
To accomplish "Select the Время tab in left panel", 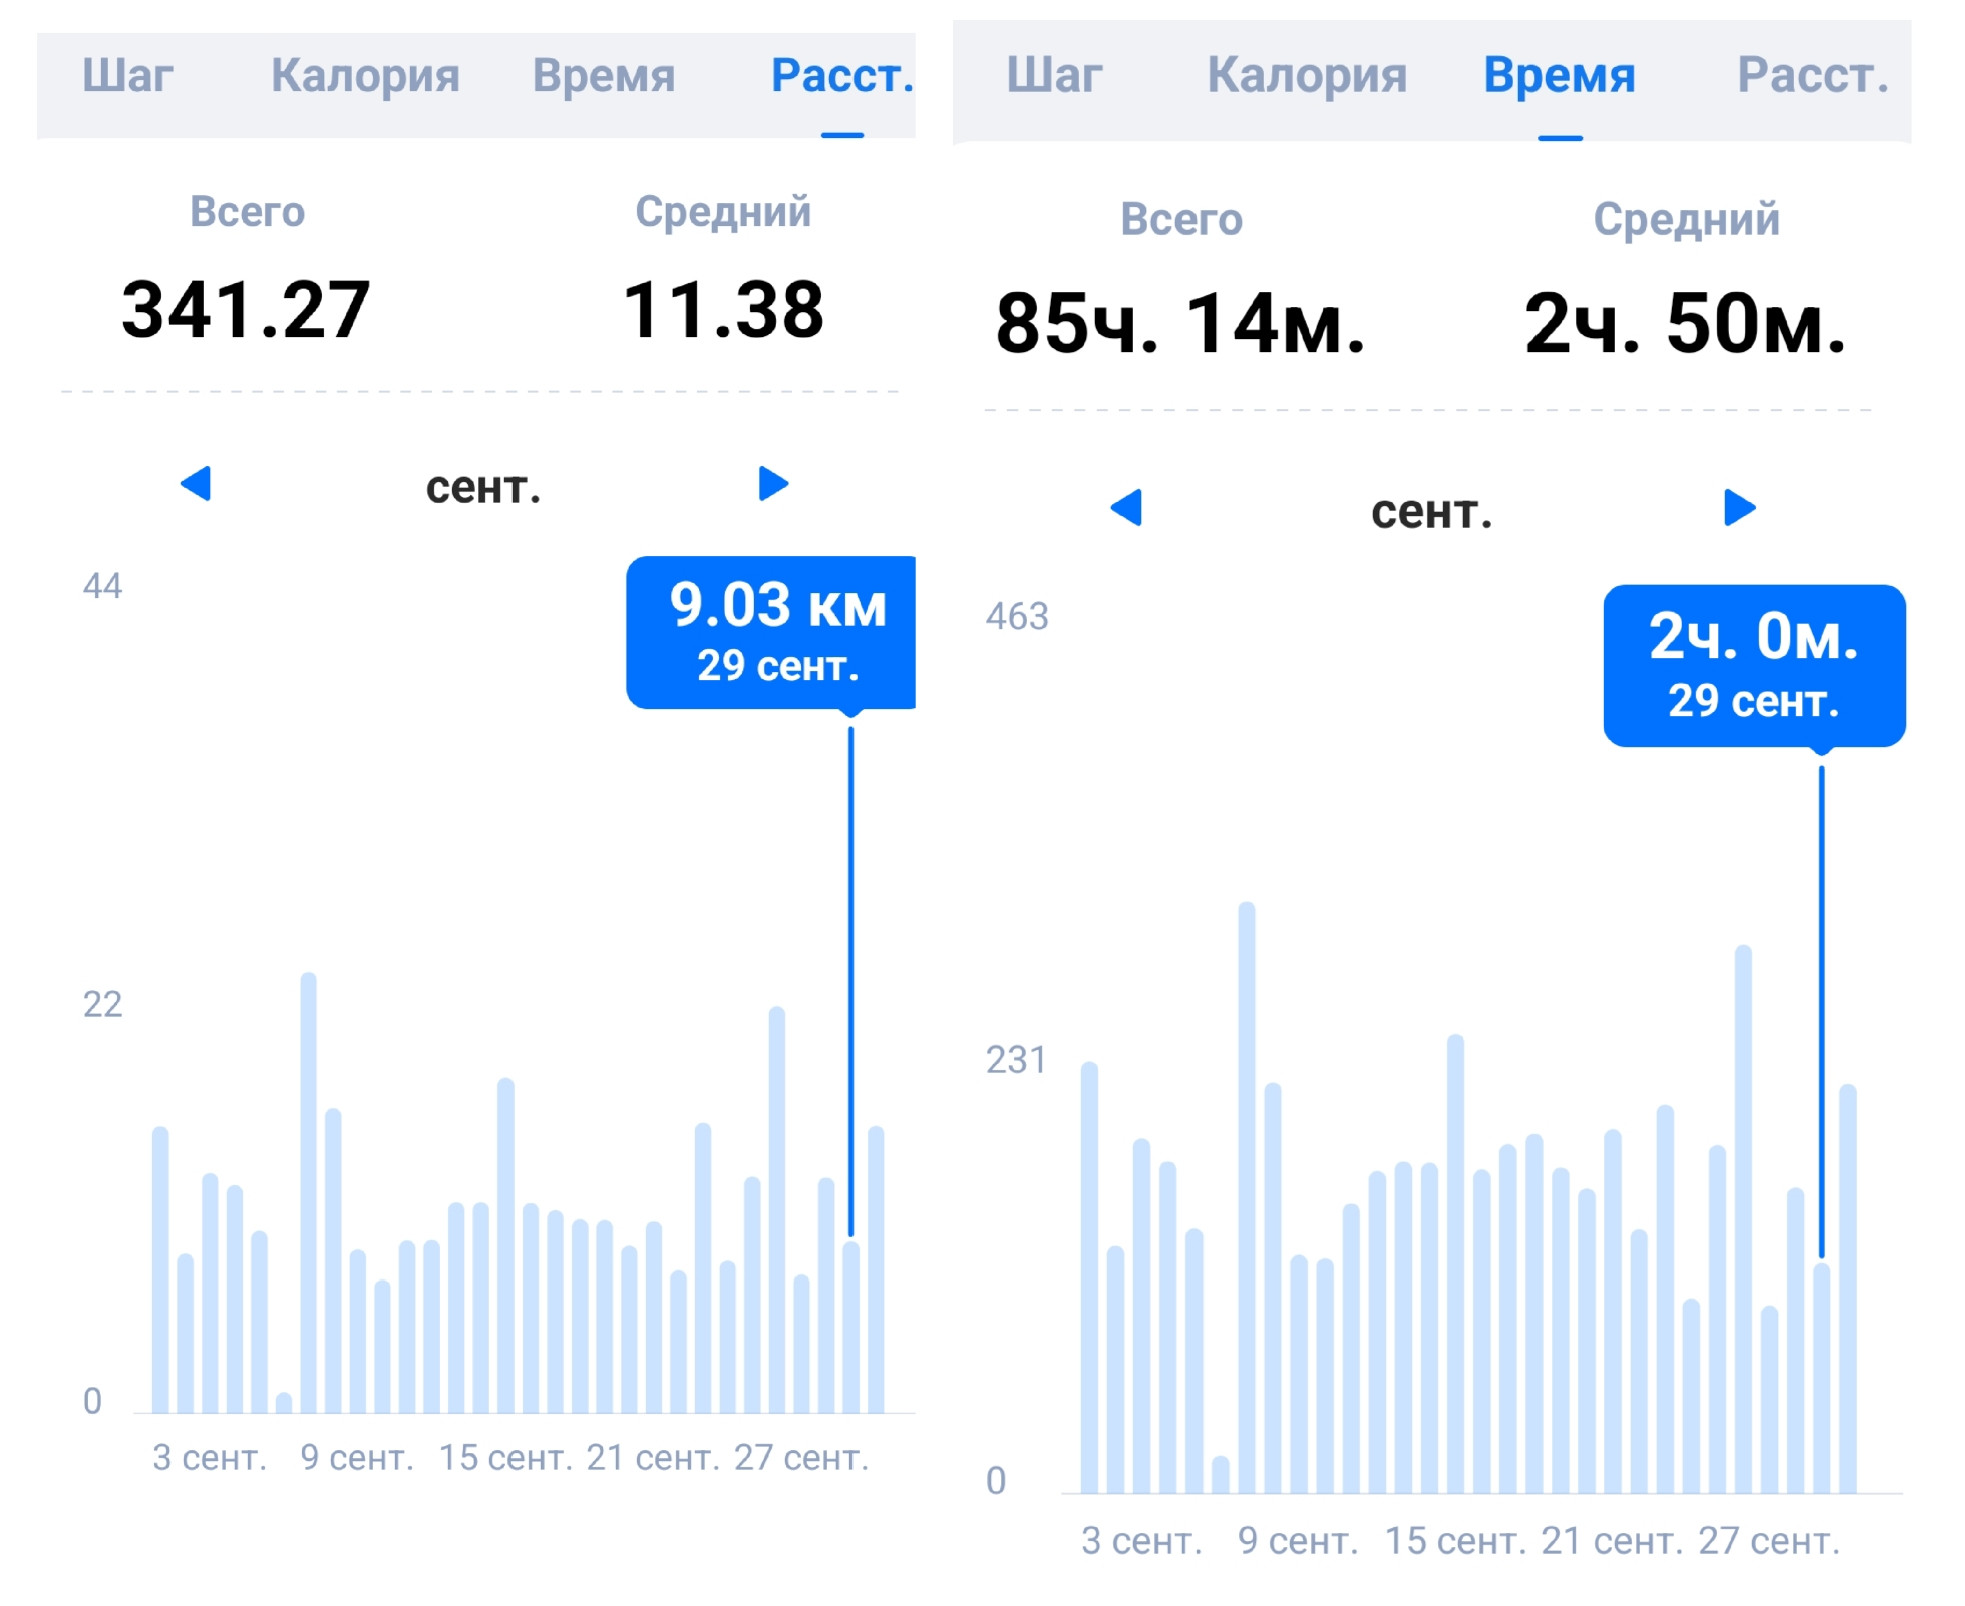I will click(604, 76).
